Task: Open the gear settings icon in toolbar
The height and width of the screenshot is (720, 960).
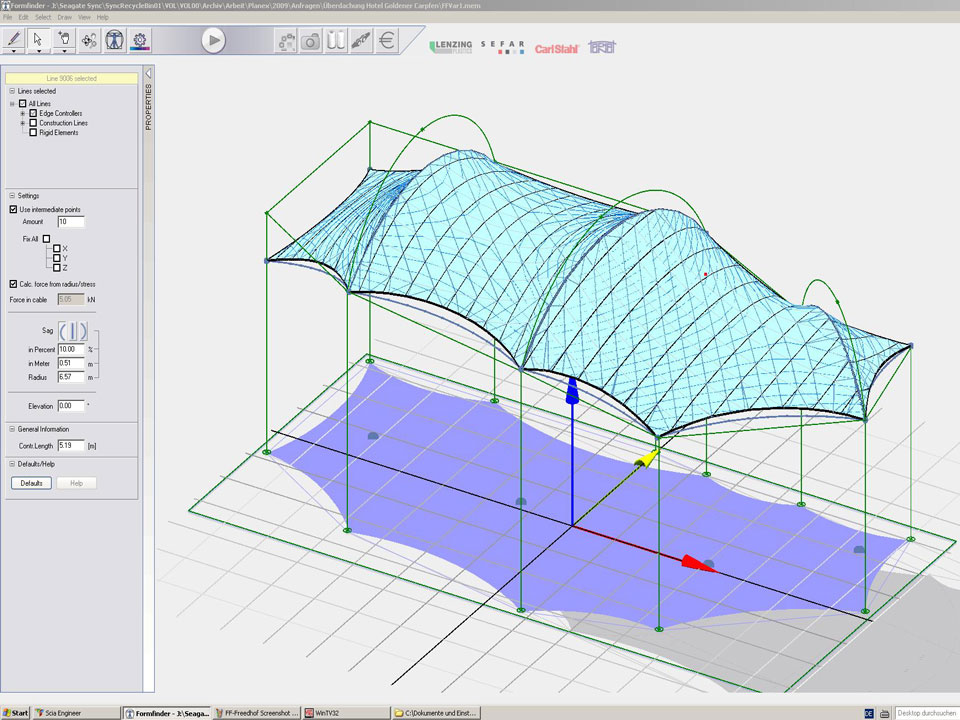Action: click(x=139, y=40)
